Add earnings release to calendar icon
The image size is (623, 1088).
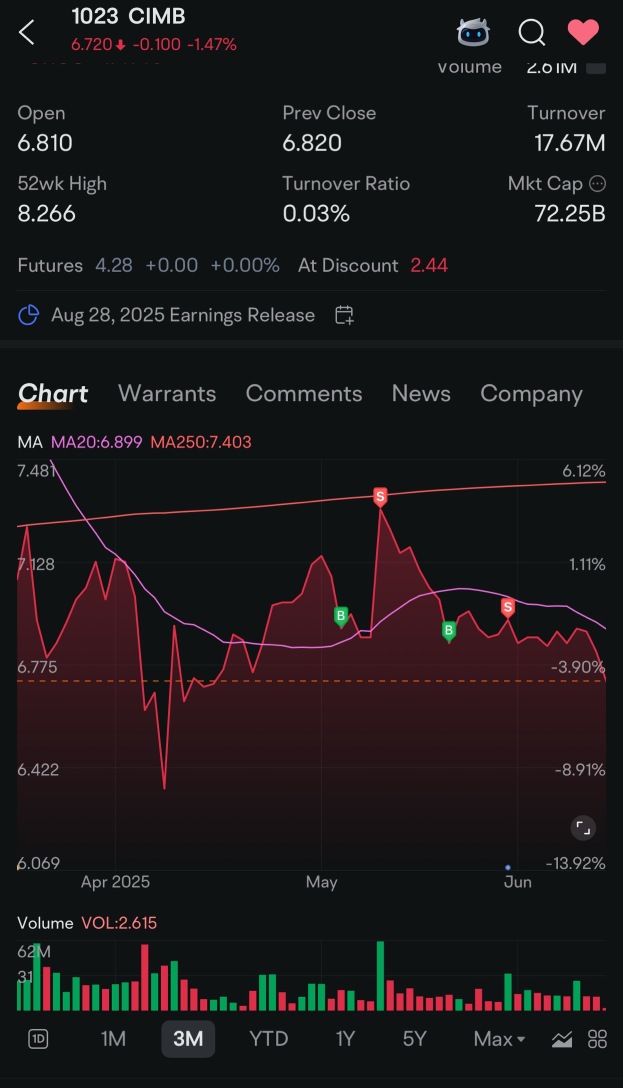[x=345, y=315]
